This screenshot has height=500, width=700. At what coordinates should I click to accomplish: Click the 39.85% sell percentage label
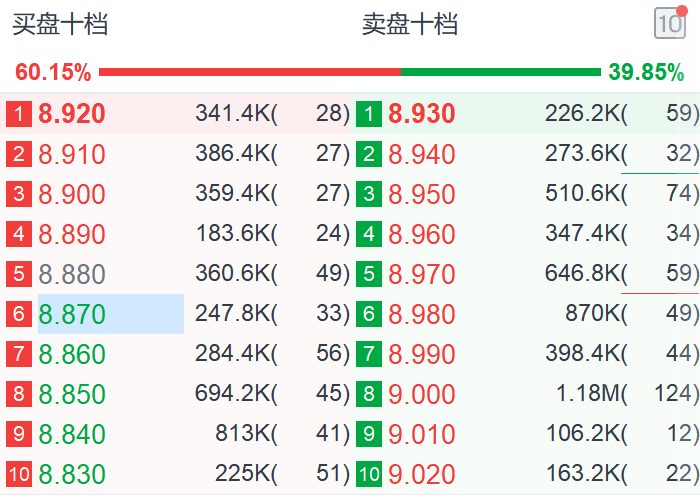tap(646, 72)
